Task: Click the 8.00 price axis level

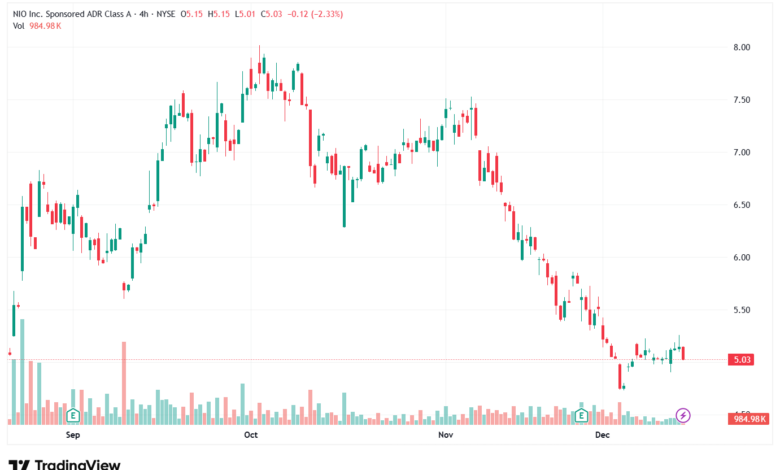Action: coord(741,47)
